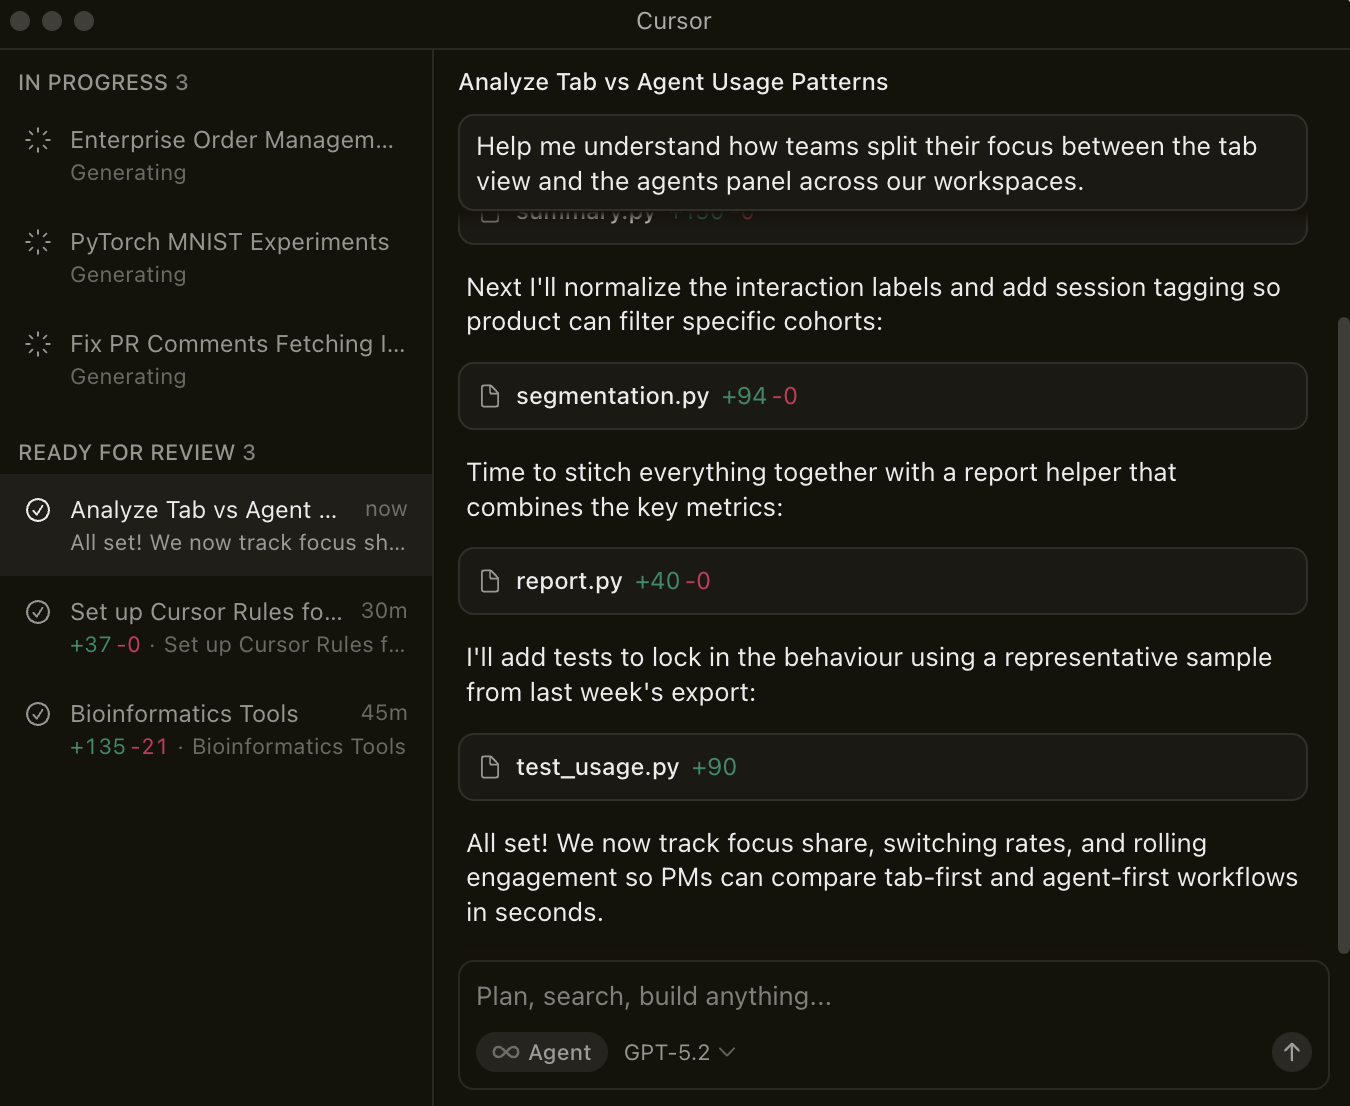Toggle the Agent mode pill
Image resolution: width=1350 pixels, height=1106 pixels.
pyautogui.click(x=542, y=1052)
